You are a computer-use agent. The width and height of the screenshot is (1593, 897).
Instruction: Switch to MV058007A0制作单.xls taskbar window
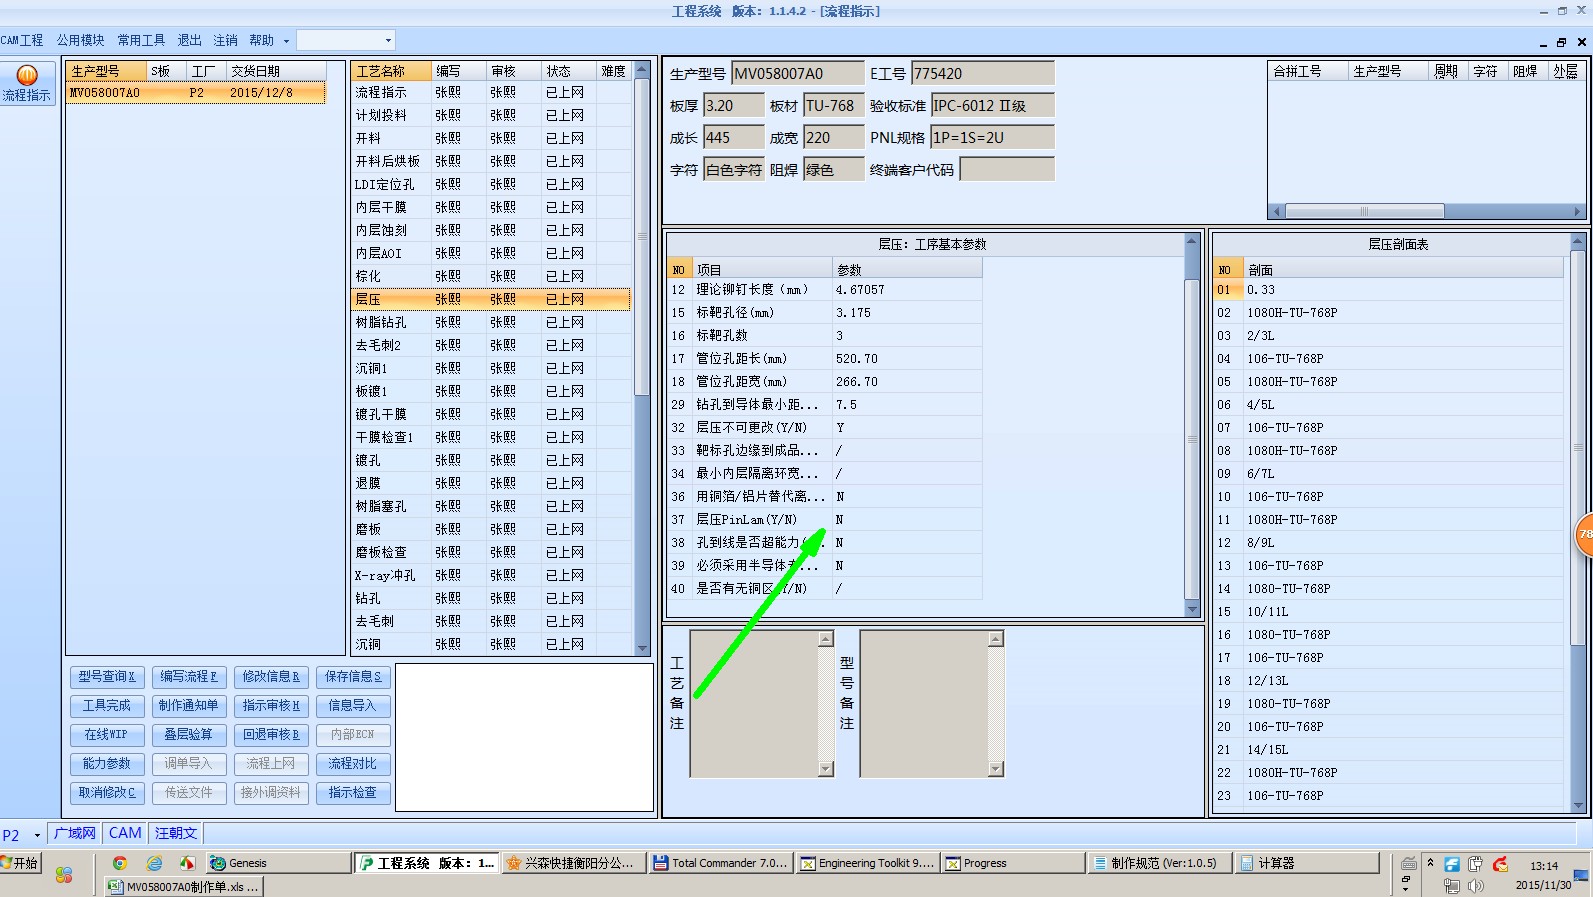click(x=184, y=886)
